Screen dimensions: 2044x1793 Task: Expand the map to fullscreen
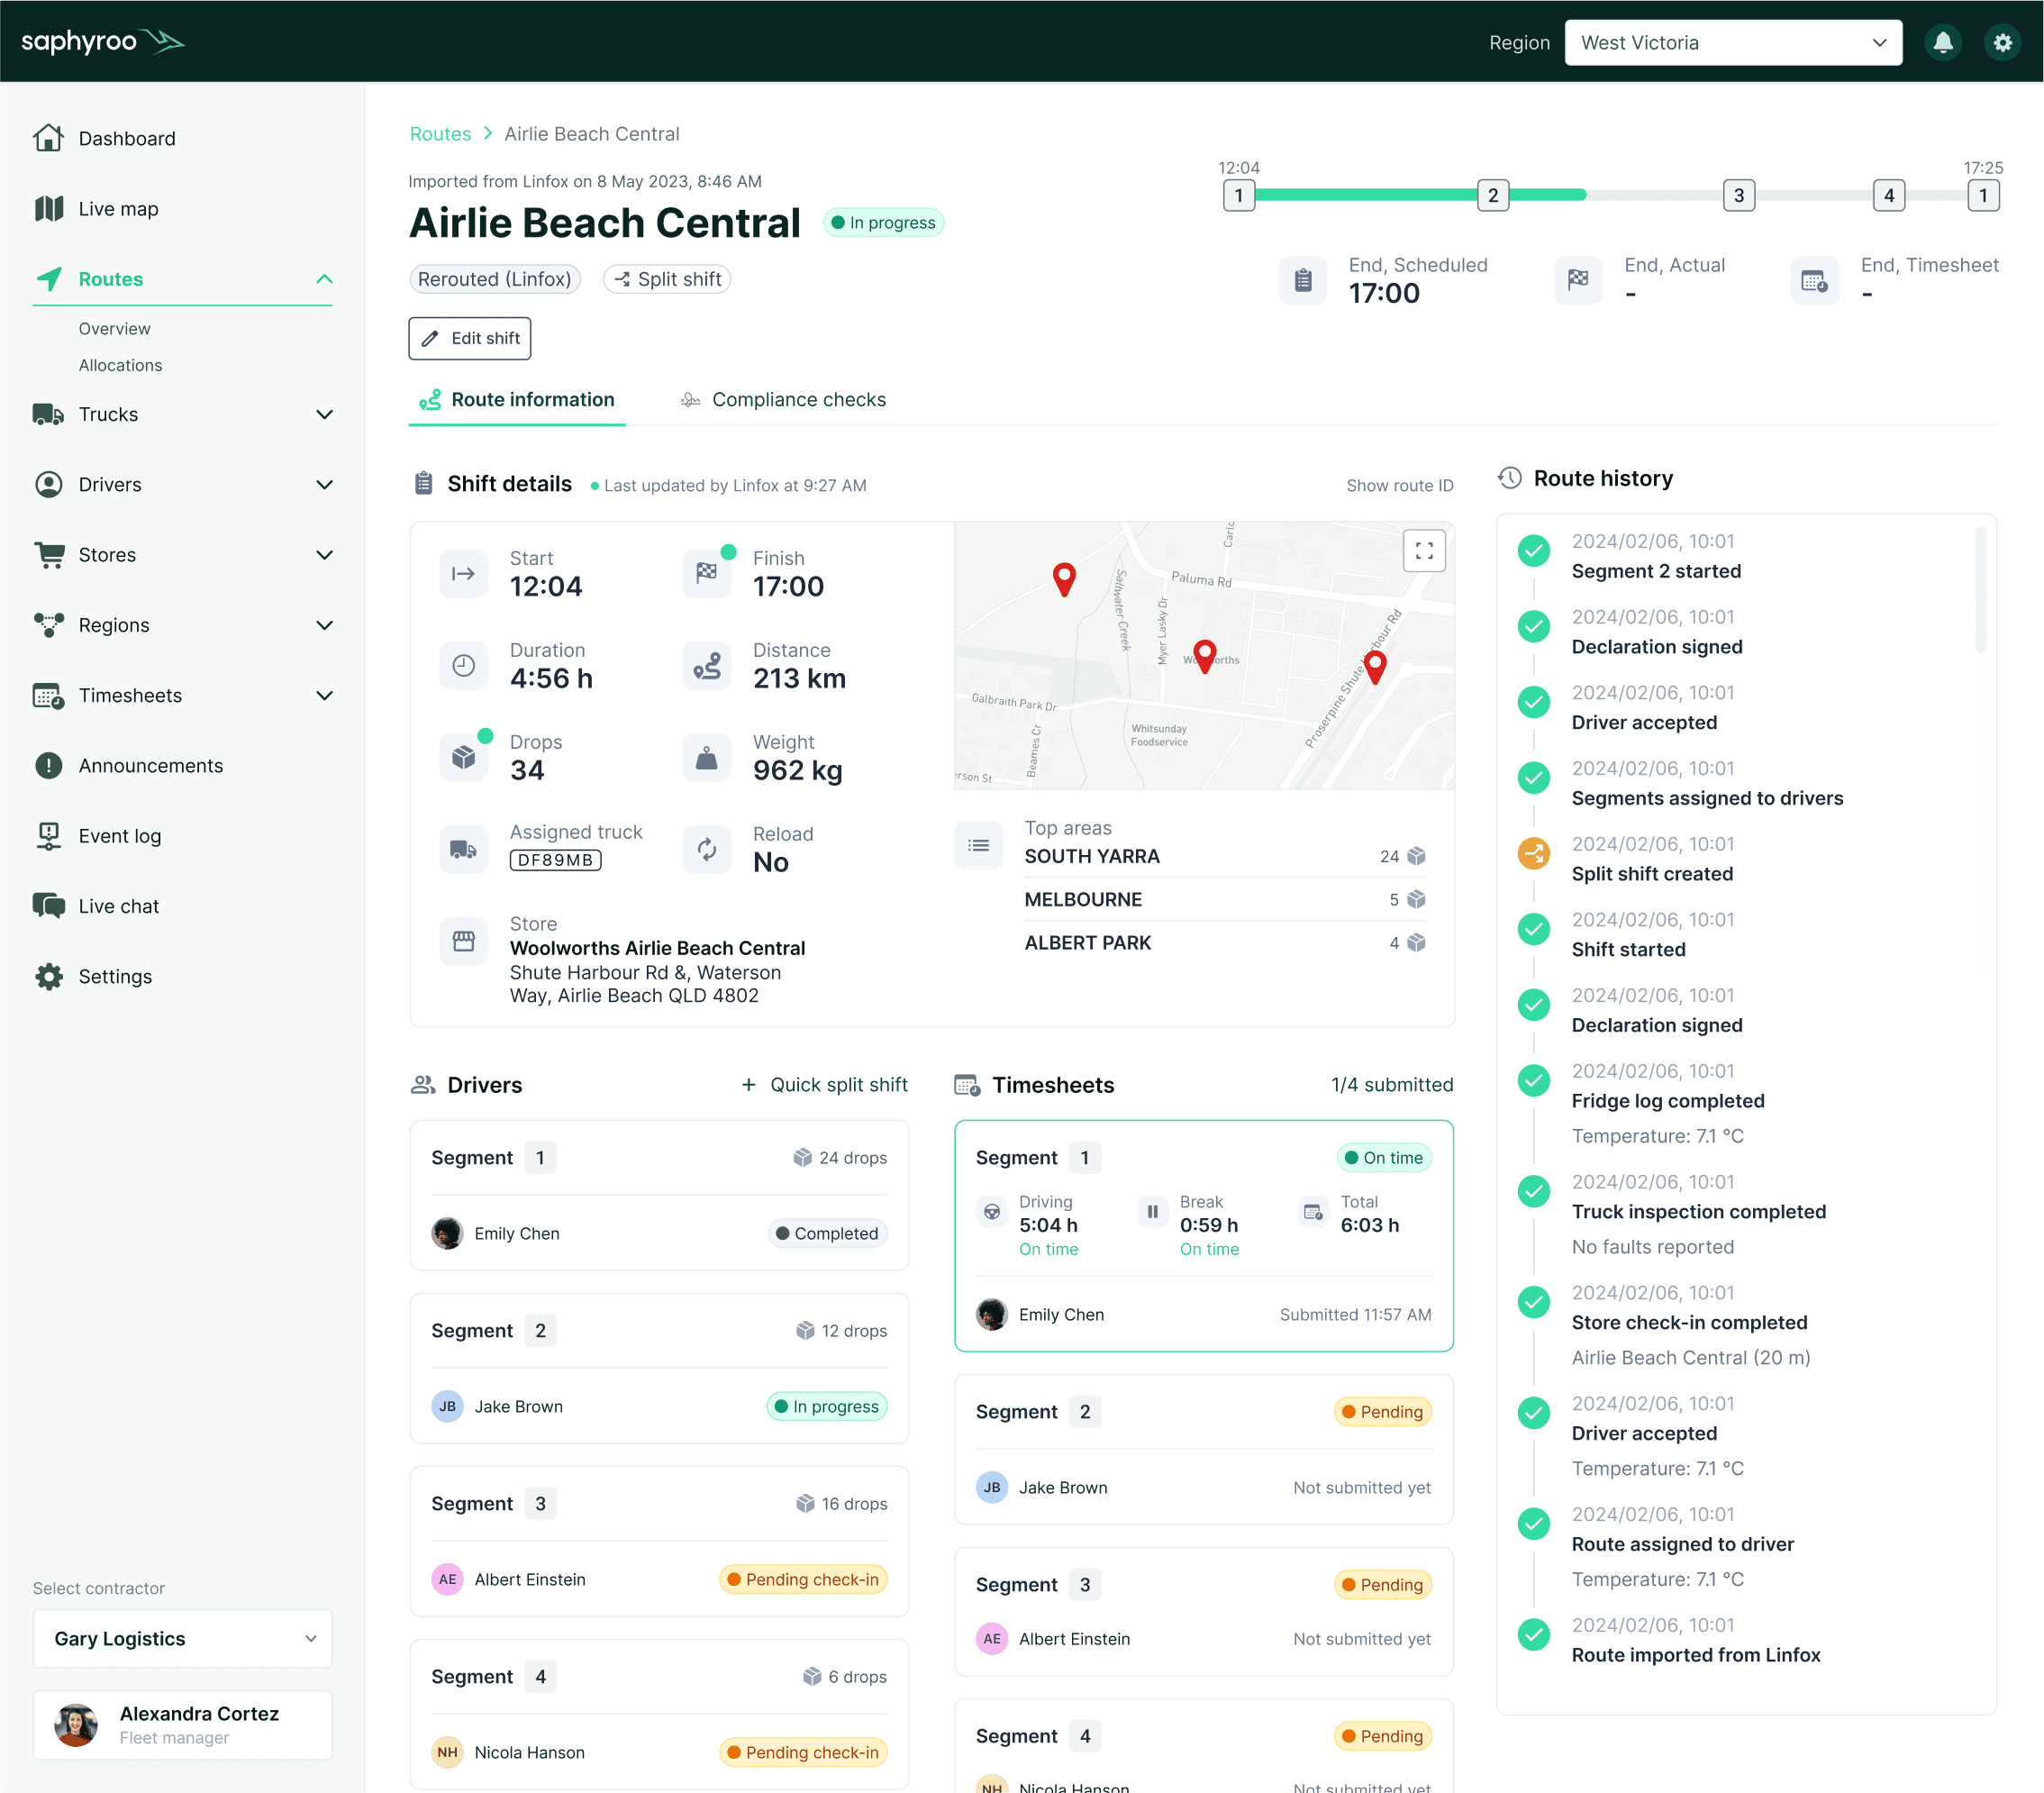tap(1424, 550)
